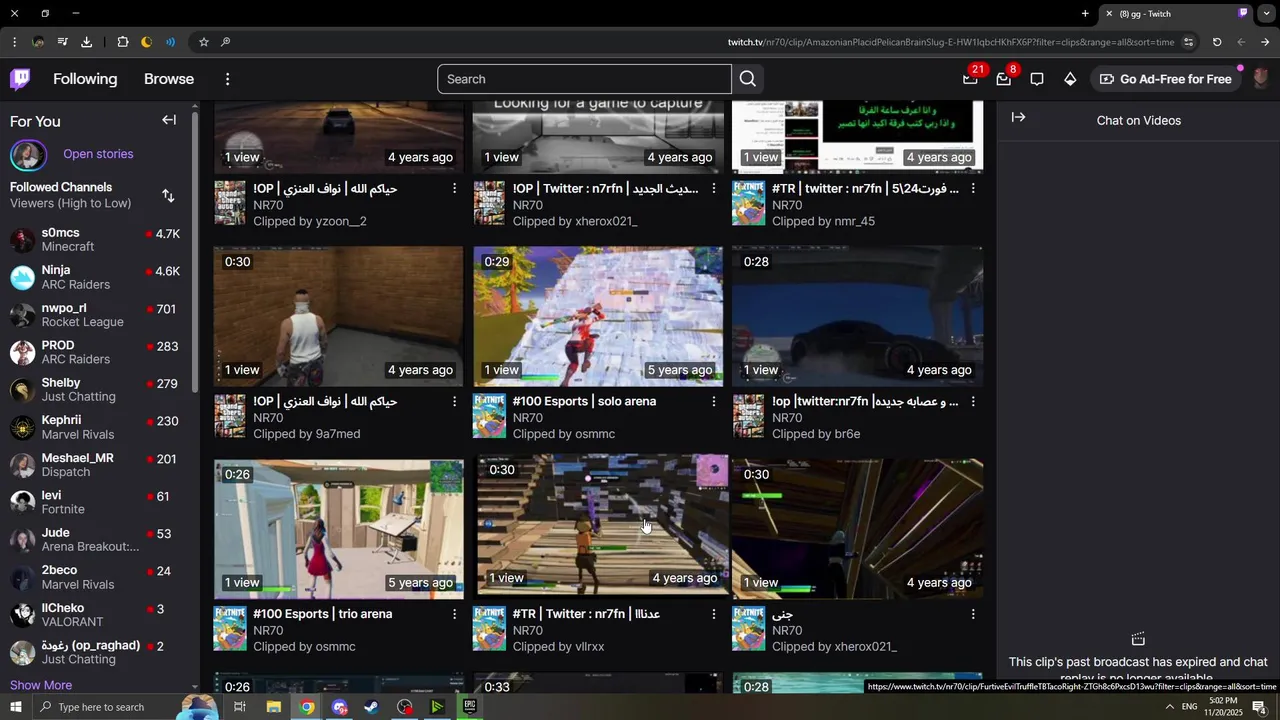Screen dimensions: 1280x720
Task: Click game box art beside clip by 9a7med
Action: (x=230, y=416)
